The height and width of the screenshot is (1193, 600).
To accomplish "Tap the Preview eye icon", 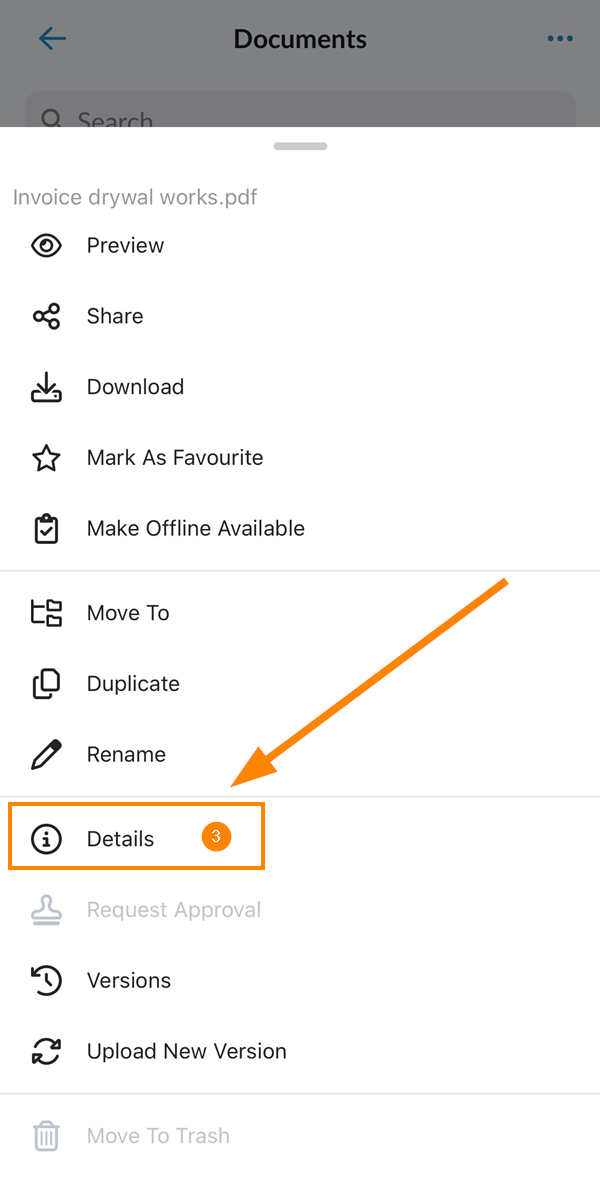I will tap(46, 246).
